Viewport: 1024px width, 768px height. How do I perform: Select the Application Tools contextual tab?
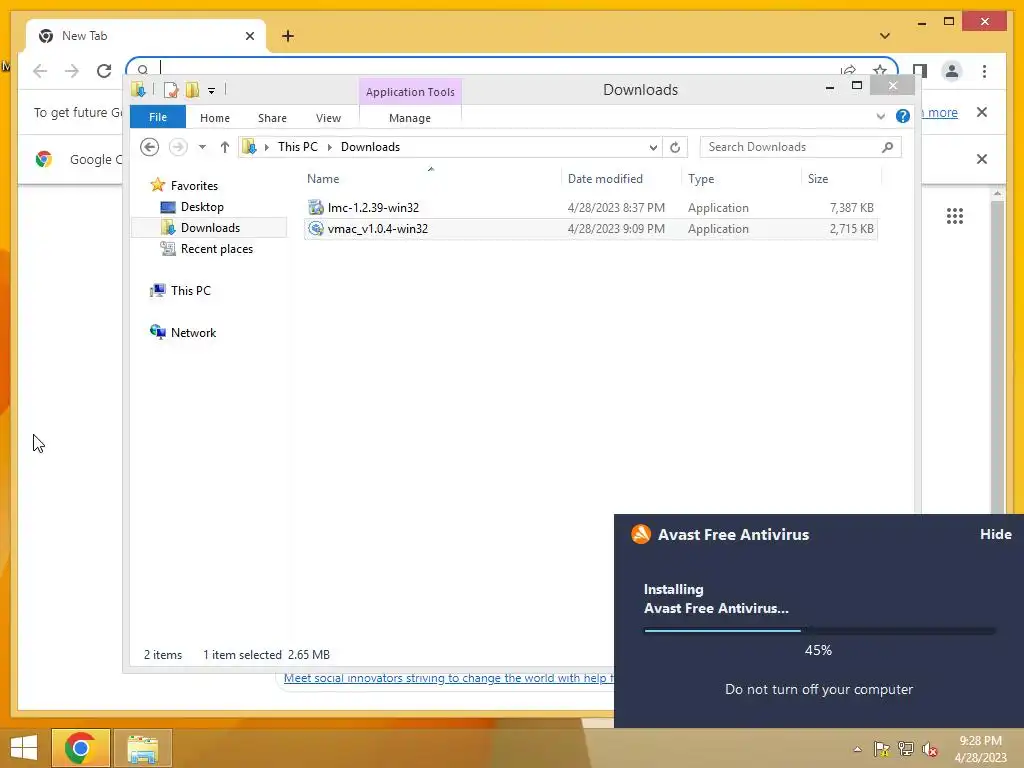410,92
